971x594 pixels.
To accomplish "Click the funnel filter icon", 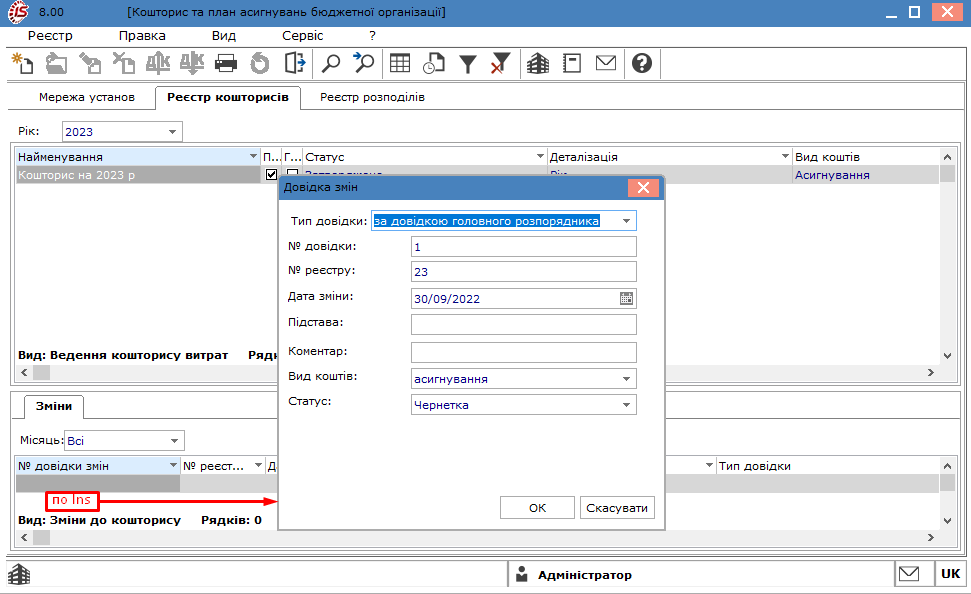I will [468, 63].
